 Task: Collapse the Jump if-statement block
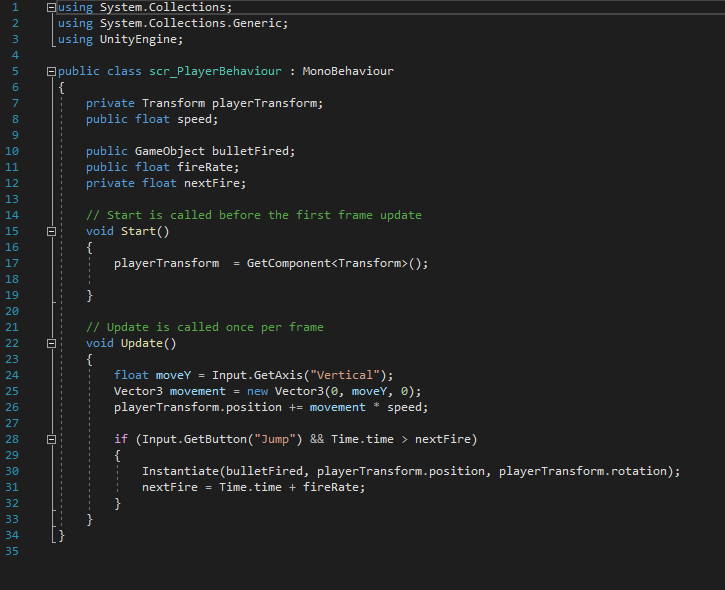point(52,440)
